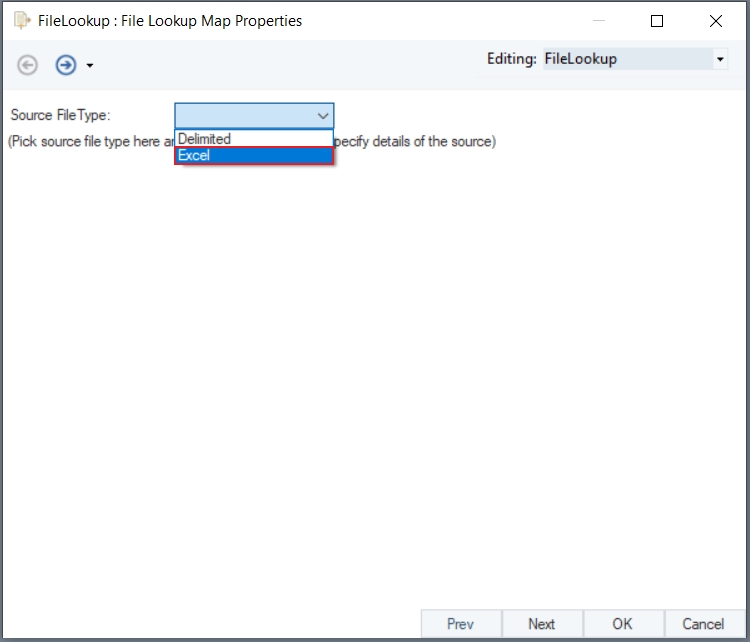
Task: Go forward with the right arrow icon
Action: coord(66,65)
